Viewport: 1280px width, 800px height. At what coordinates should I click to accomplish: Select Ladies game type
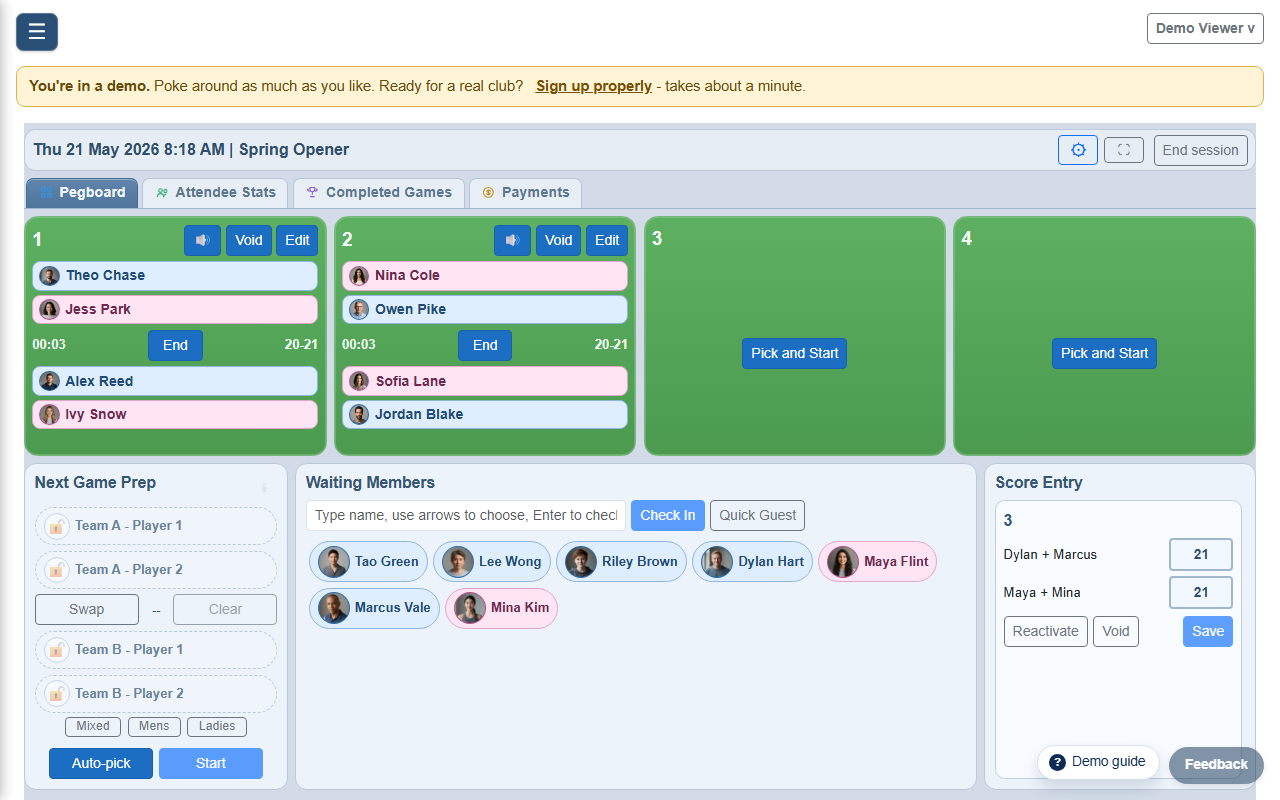point(217,727)
